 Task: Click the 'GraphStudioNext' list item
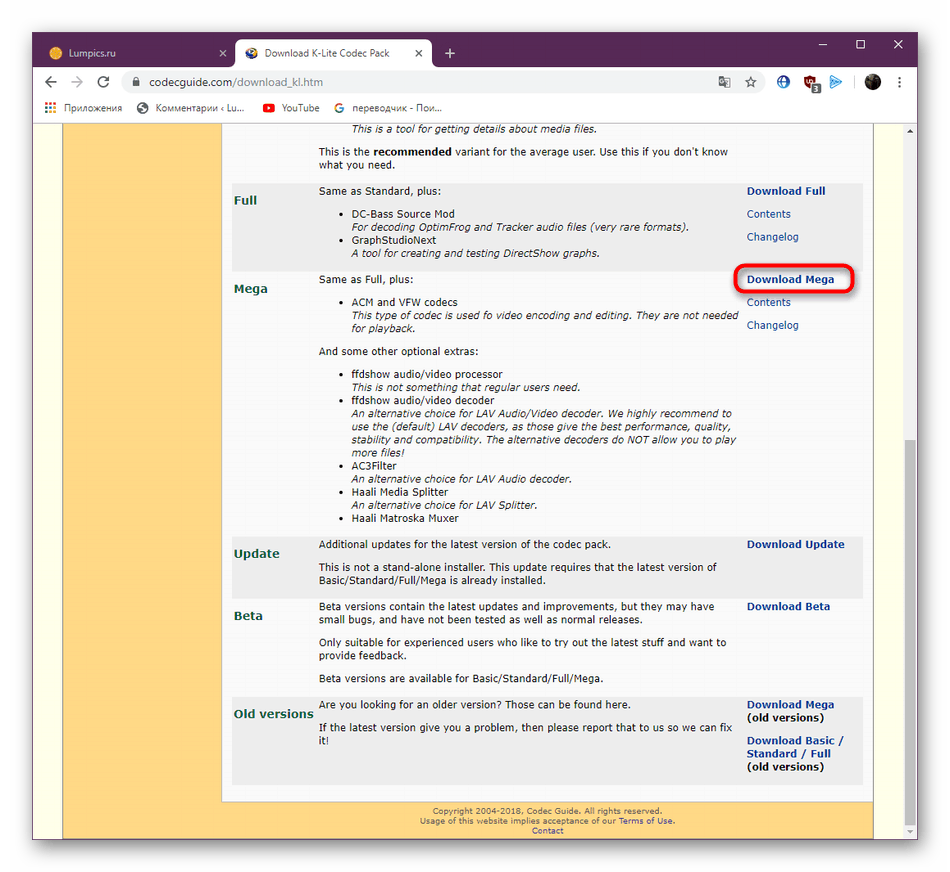pyautogui.click(x=394, y=240)
